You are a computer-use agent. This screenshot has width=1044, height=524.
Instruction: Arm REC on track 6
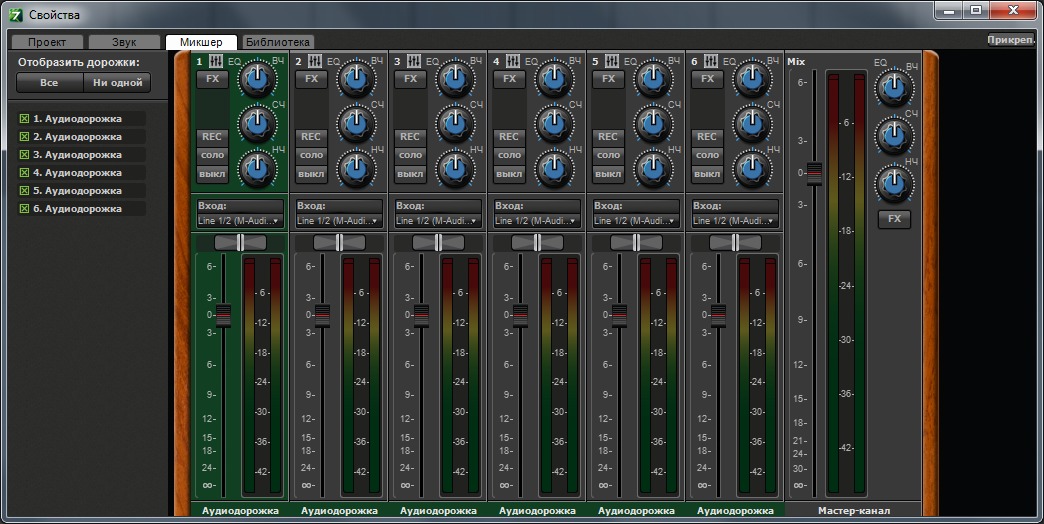pyautogui.click(x=707, y=136)
